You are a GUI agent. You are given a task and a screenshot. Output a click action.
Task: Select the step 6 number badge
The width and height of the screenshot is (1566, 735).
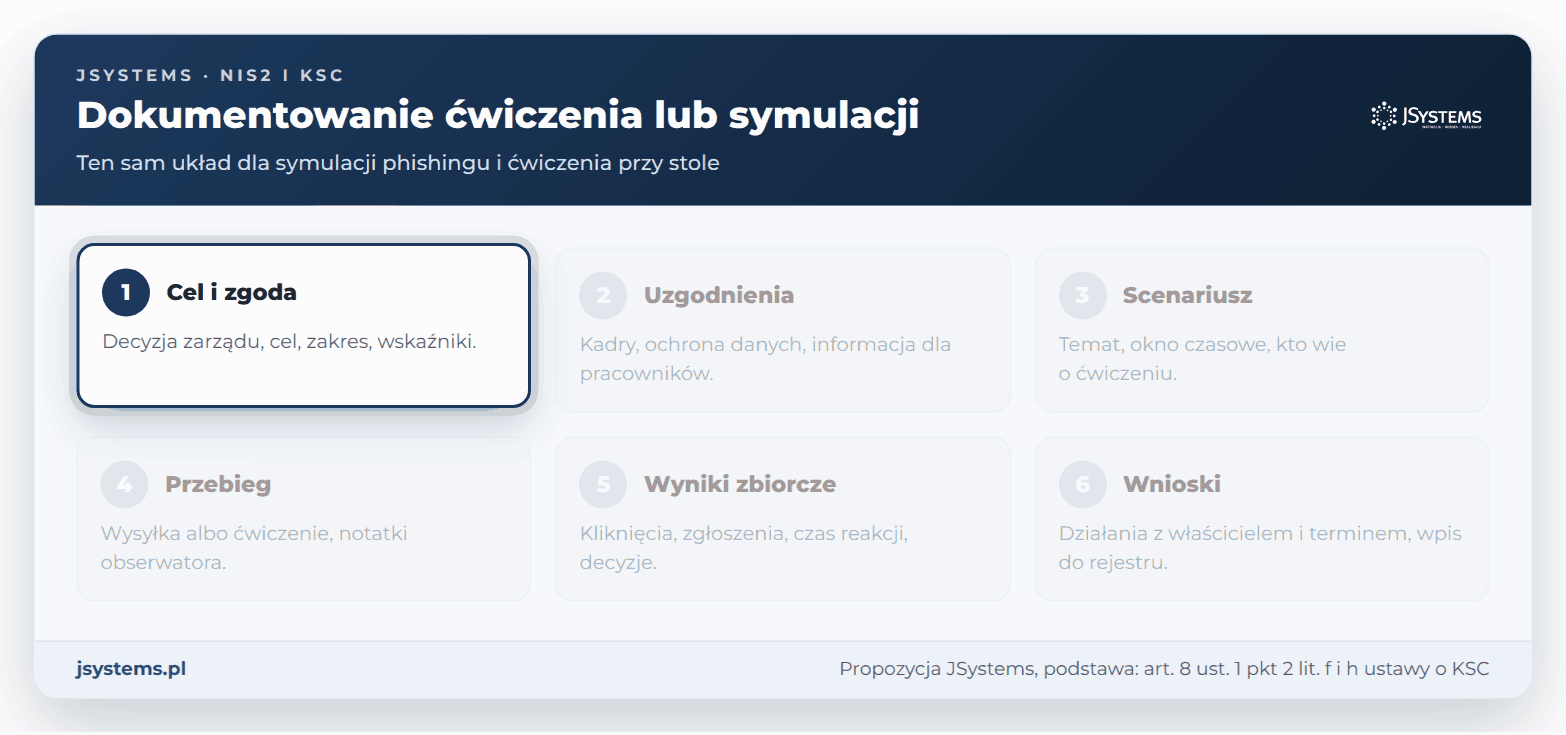[x=1083, y=484]
